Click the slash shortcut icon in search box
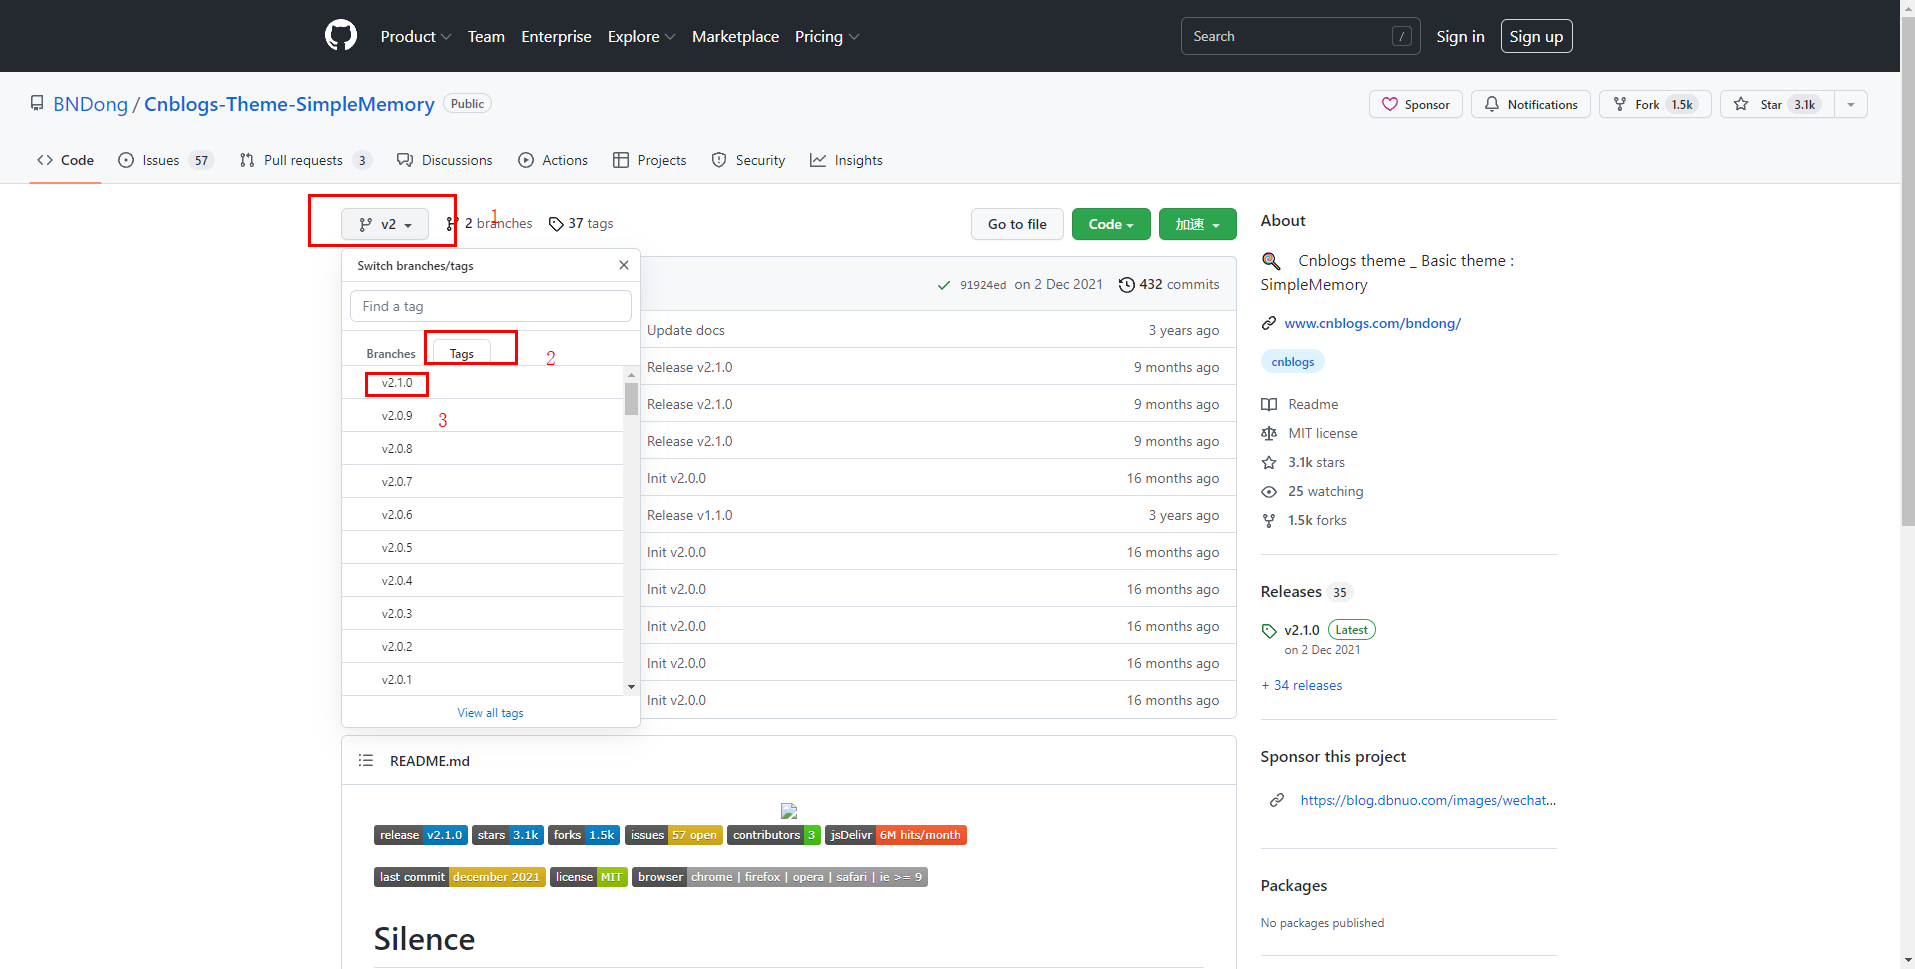 coord(1402,36)
